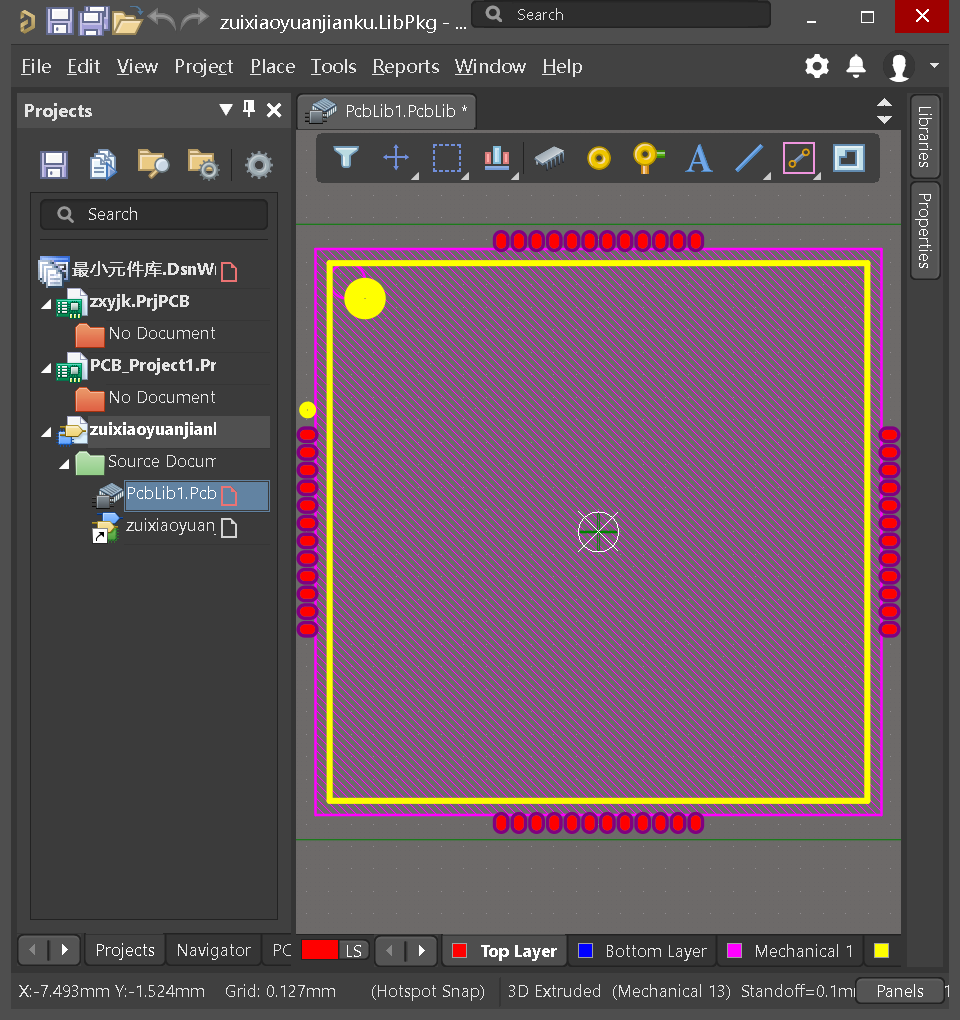Viewport: 960px width, 1020px height.
Task: Collapse the zuixiaoyuanjianku package node
Action: pos(46,432)
